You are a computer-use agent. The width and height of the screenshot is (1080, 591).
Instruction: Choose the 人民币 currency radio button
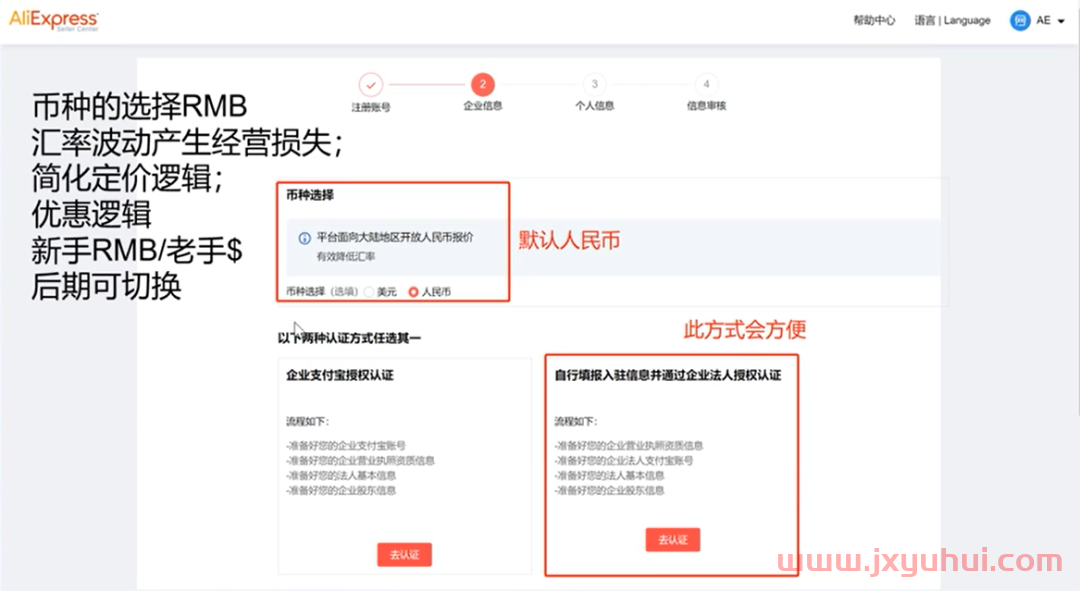(413, 292)
